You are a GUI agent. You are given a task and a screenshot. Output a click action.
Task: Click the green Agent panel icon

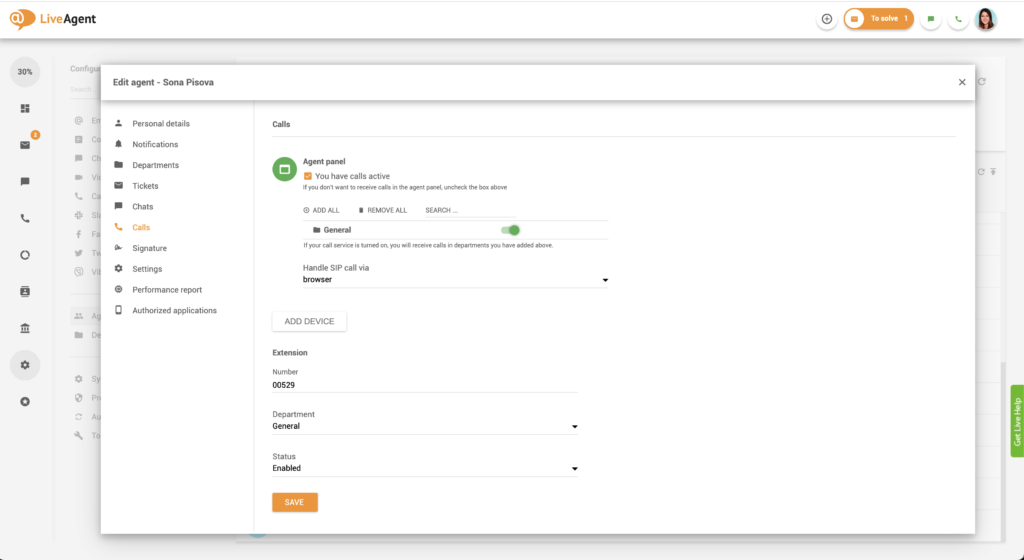284,170
